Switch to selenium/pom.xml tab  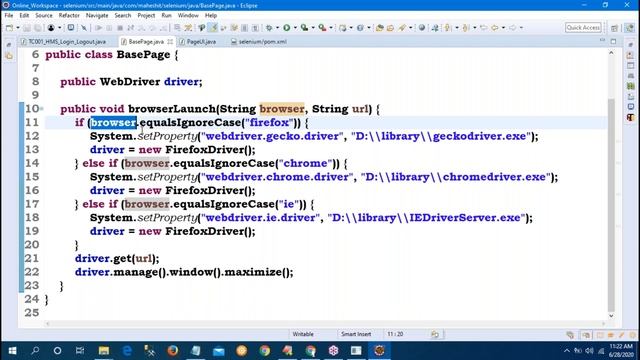click(x=259, y=42)
